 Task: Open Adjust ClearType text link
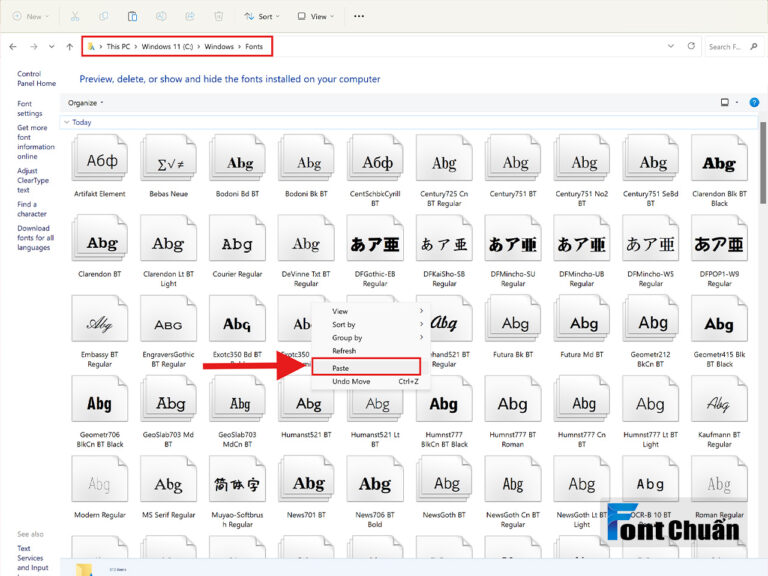click(x=33, y=180)
